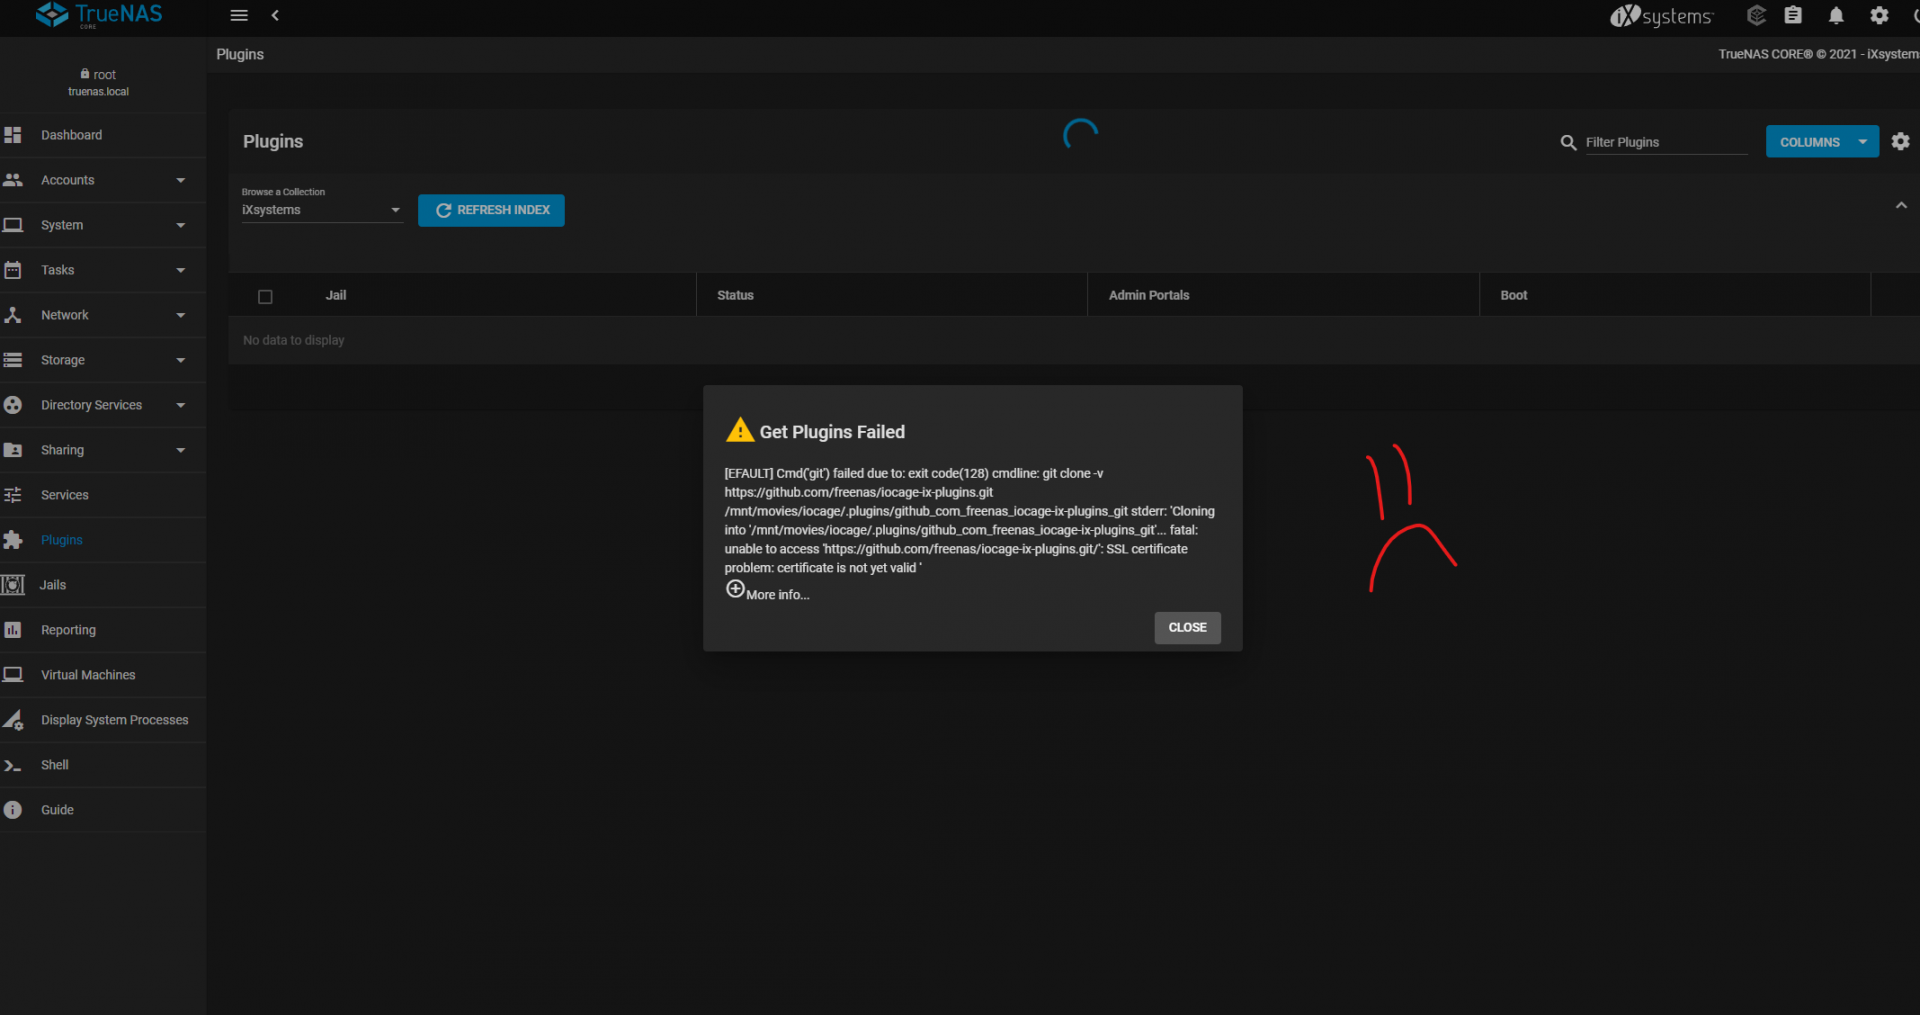Viewport: 1920px width, 1015px height.
Task: Collapse sidebar using the back chevron icon
Action: [275, 16]
